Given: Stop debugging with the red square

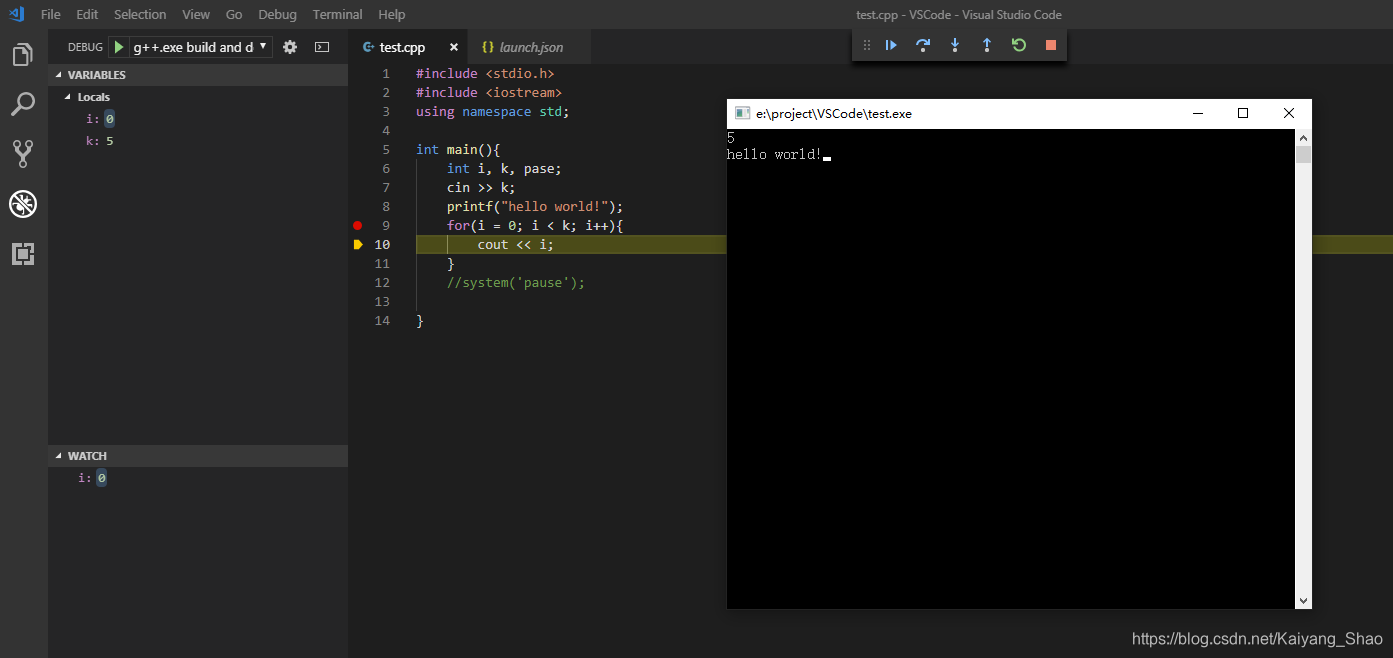Looking at the screenshot, I should 1051,45.
